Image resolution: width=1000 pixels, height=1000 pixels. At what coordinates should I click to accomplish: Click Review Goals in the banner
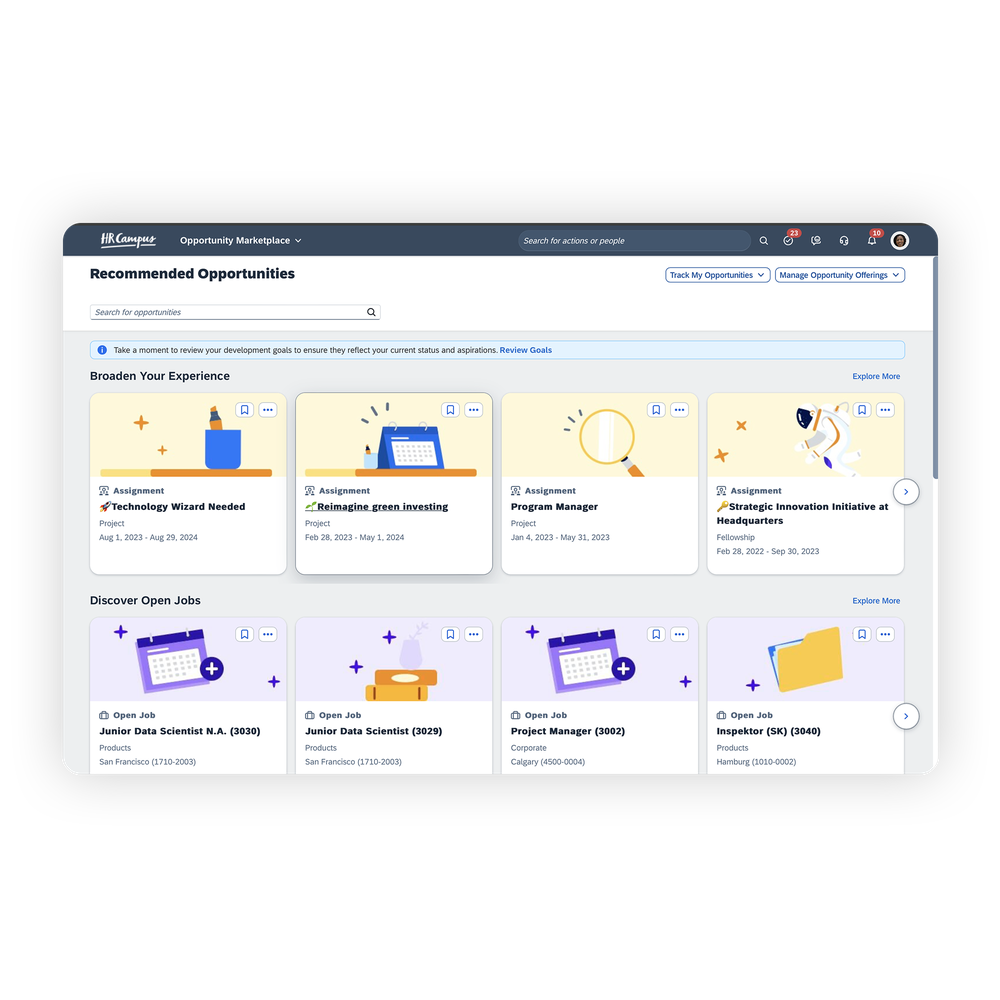525,350
